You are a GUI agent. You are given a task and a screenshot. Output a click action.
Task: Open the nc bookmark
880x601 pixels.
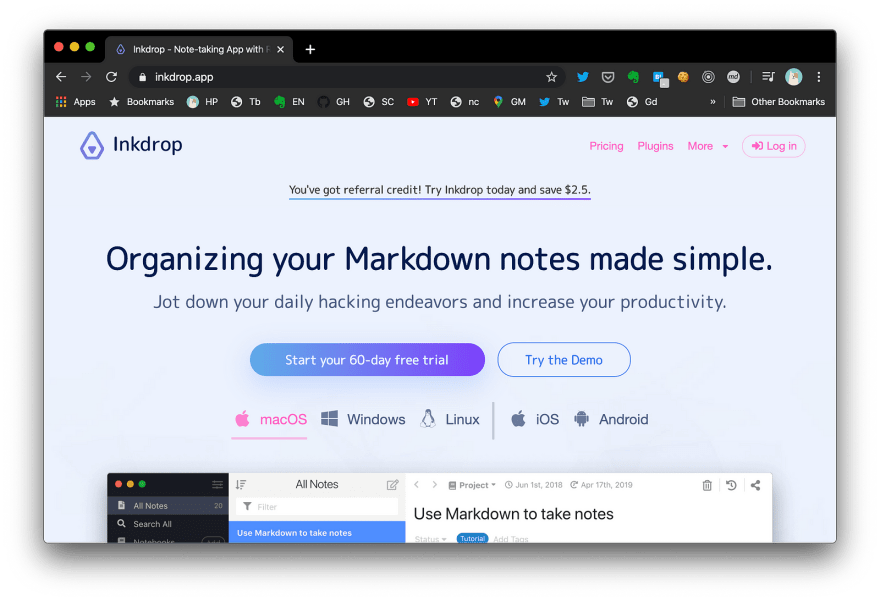(465, 102)
